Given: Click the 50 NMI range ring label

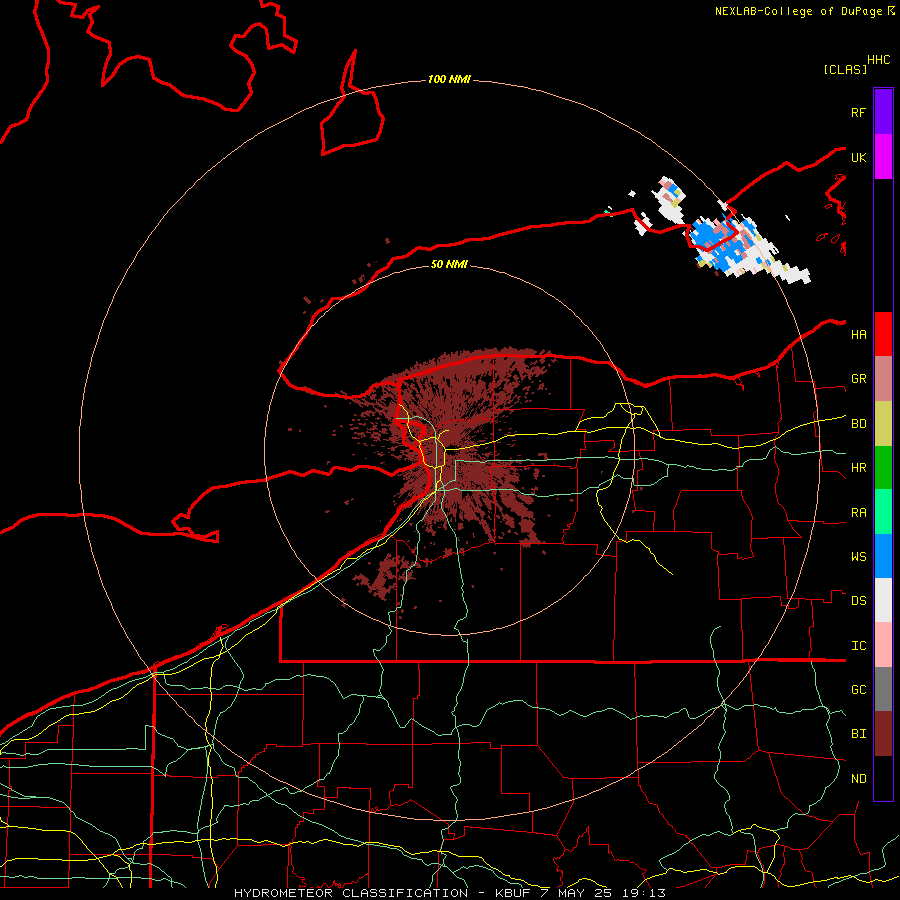Looking at the screenshot, I should point(449,264).
